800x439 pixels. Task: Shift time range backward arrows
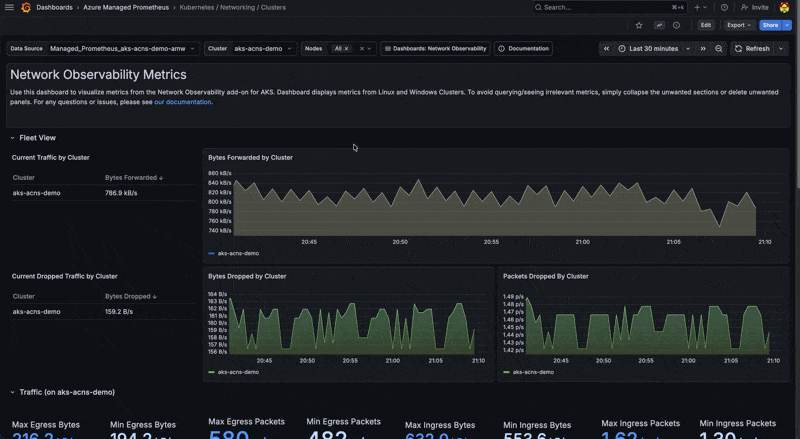coord(606,48)
